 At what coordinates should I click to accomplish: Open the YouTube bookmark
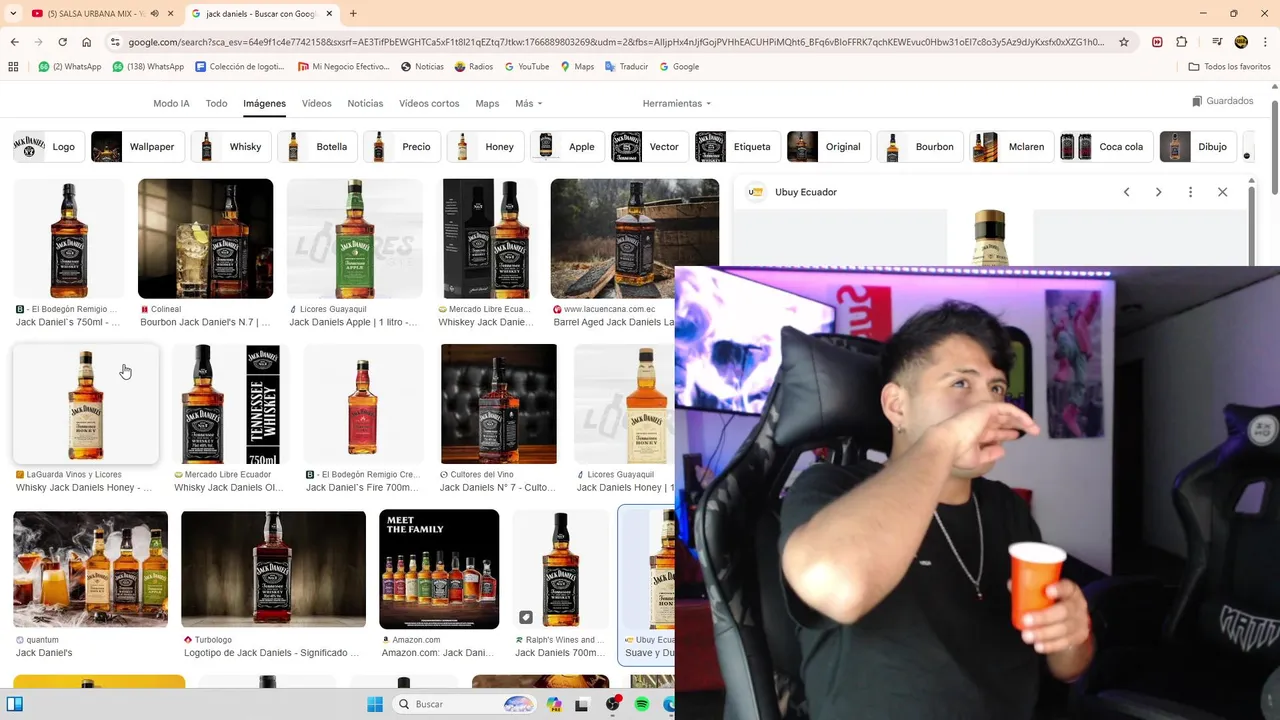527,66
